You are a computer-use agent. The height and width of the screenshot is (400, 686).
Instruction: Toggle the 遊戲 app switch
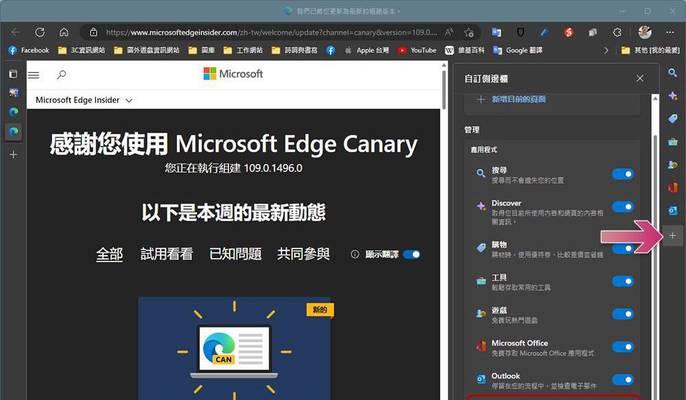[623, 314]
